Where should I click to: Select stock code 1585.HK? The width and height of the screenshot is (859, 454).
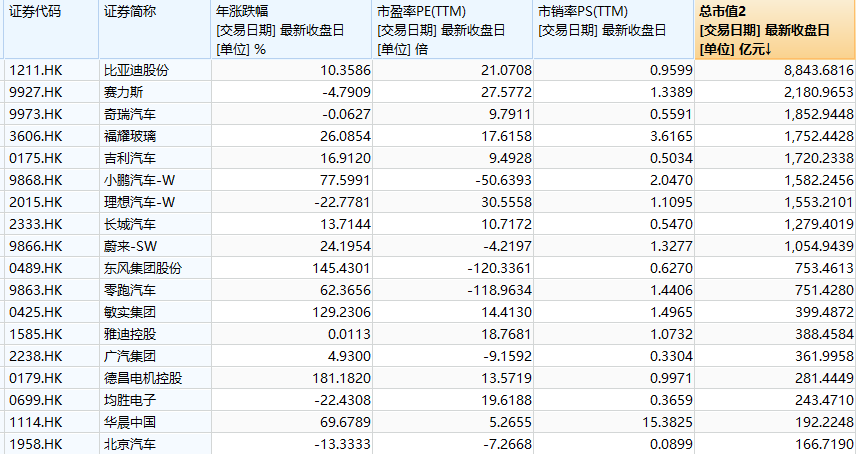point(36,334)
